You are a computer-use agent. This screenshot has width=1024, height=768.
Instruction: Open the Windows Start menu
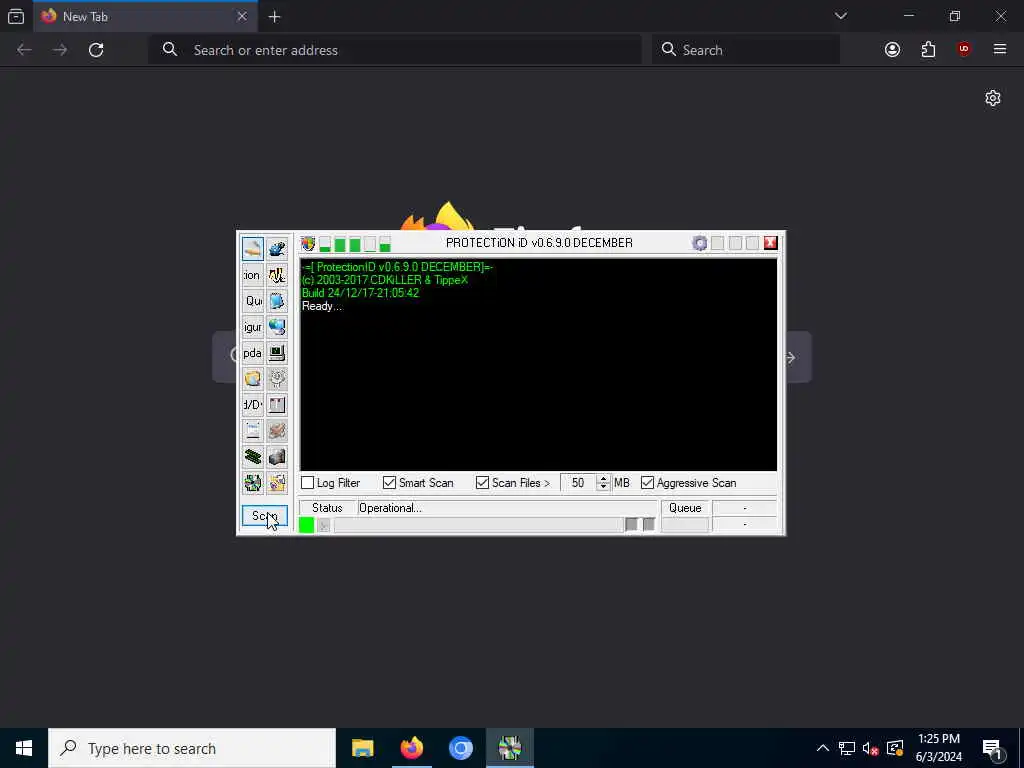(x=24, y=748)
